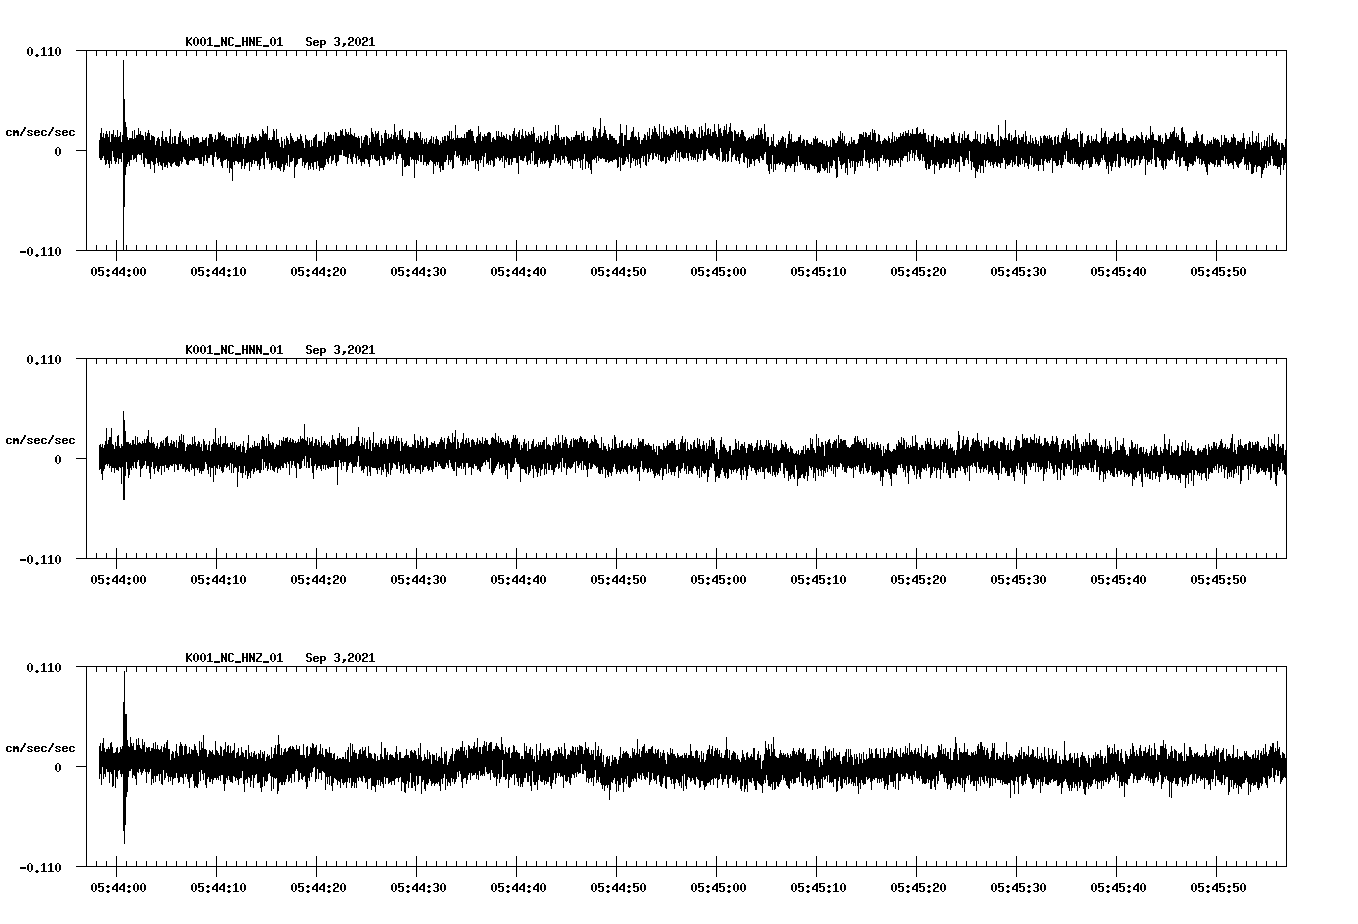Click the cm/sec/sec unit label of HNZ plot
The width and height of the screenshot is (1358, 924).
(41, 748)
